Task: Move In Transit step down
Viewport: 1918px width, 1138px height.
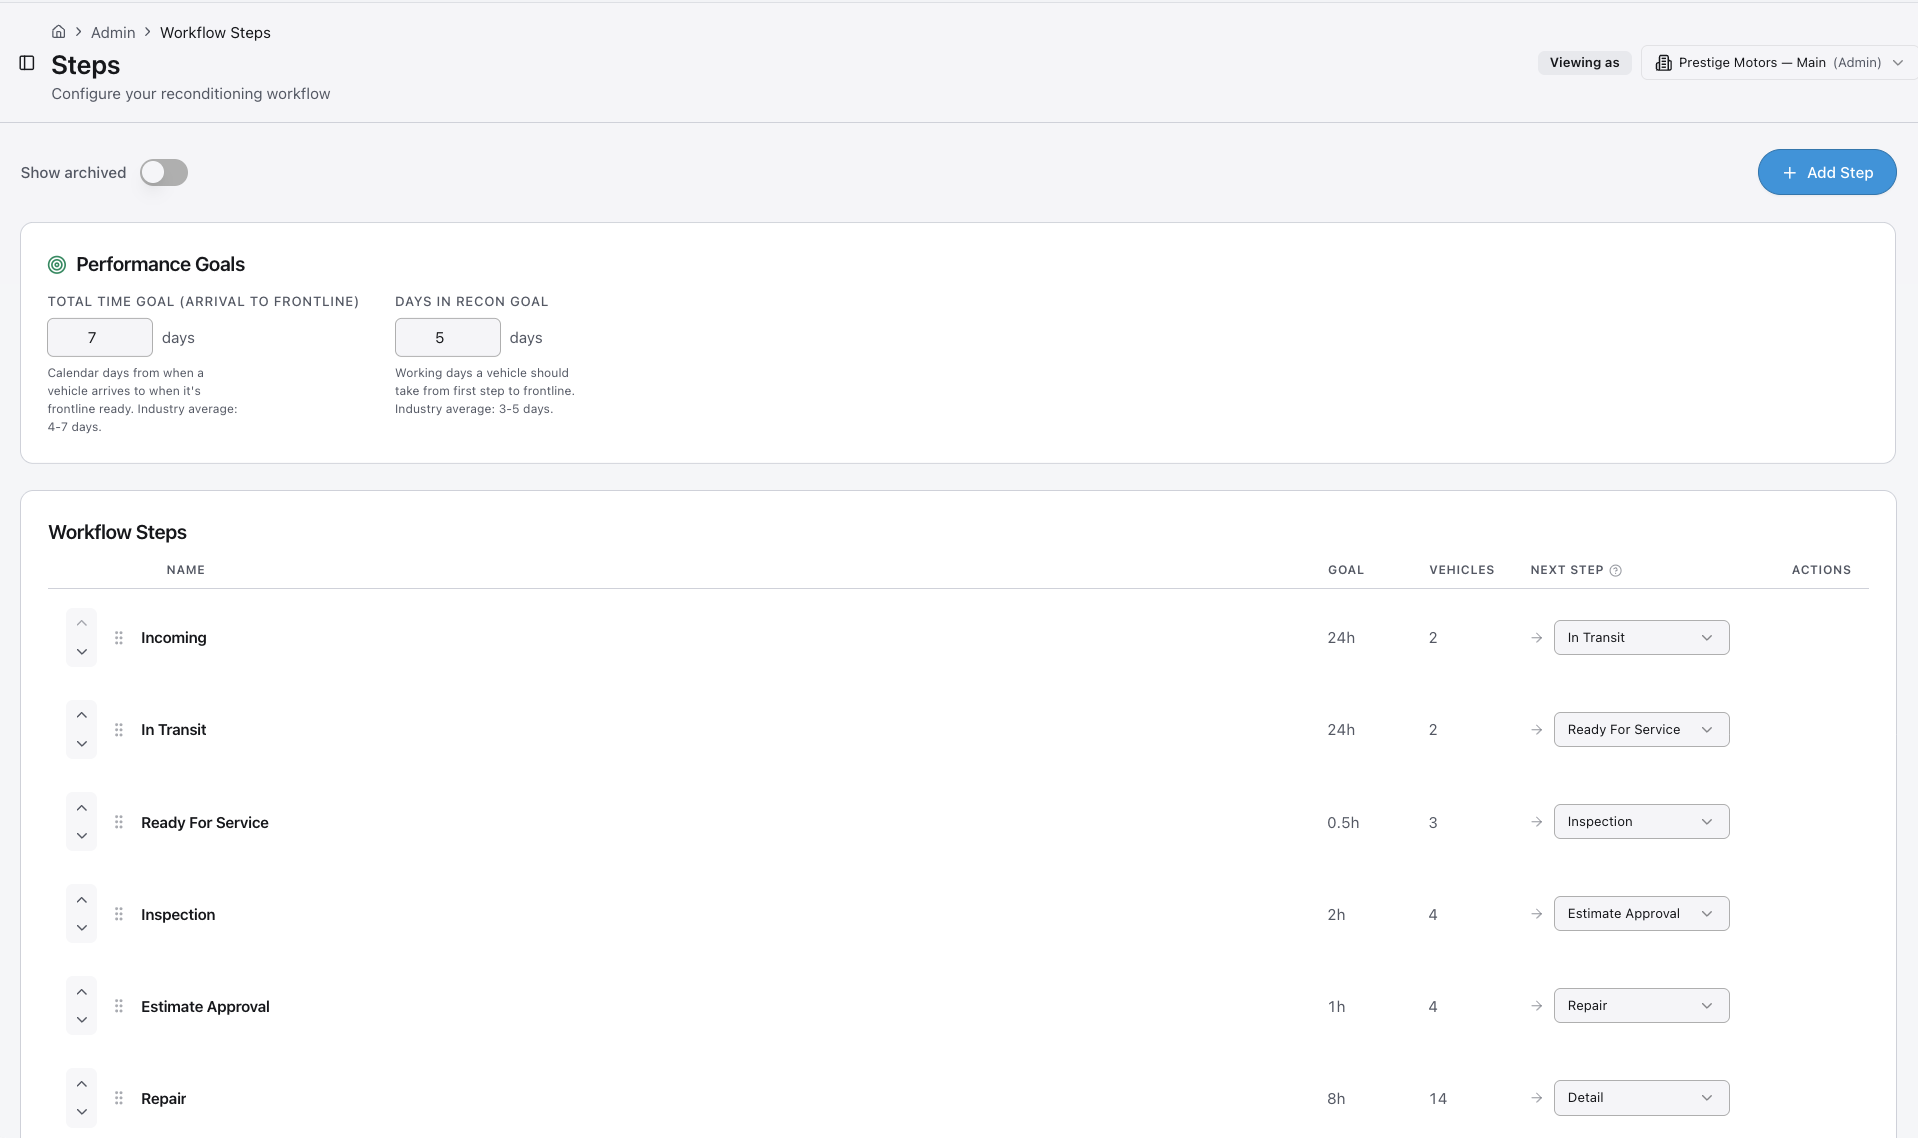Action: point(82,744)
